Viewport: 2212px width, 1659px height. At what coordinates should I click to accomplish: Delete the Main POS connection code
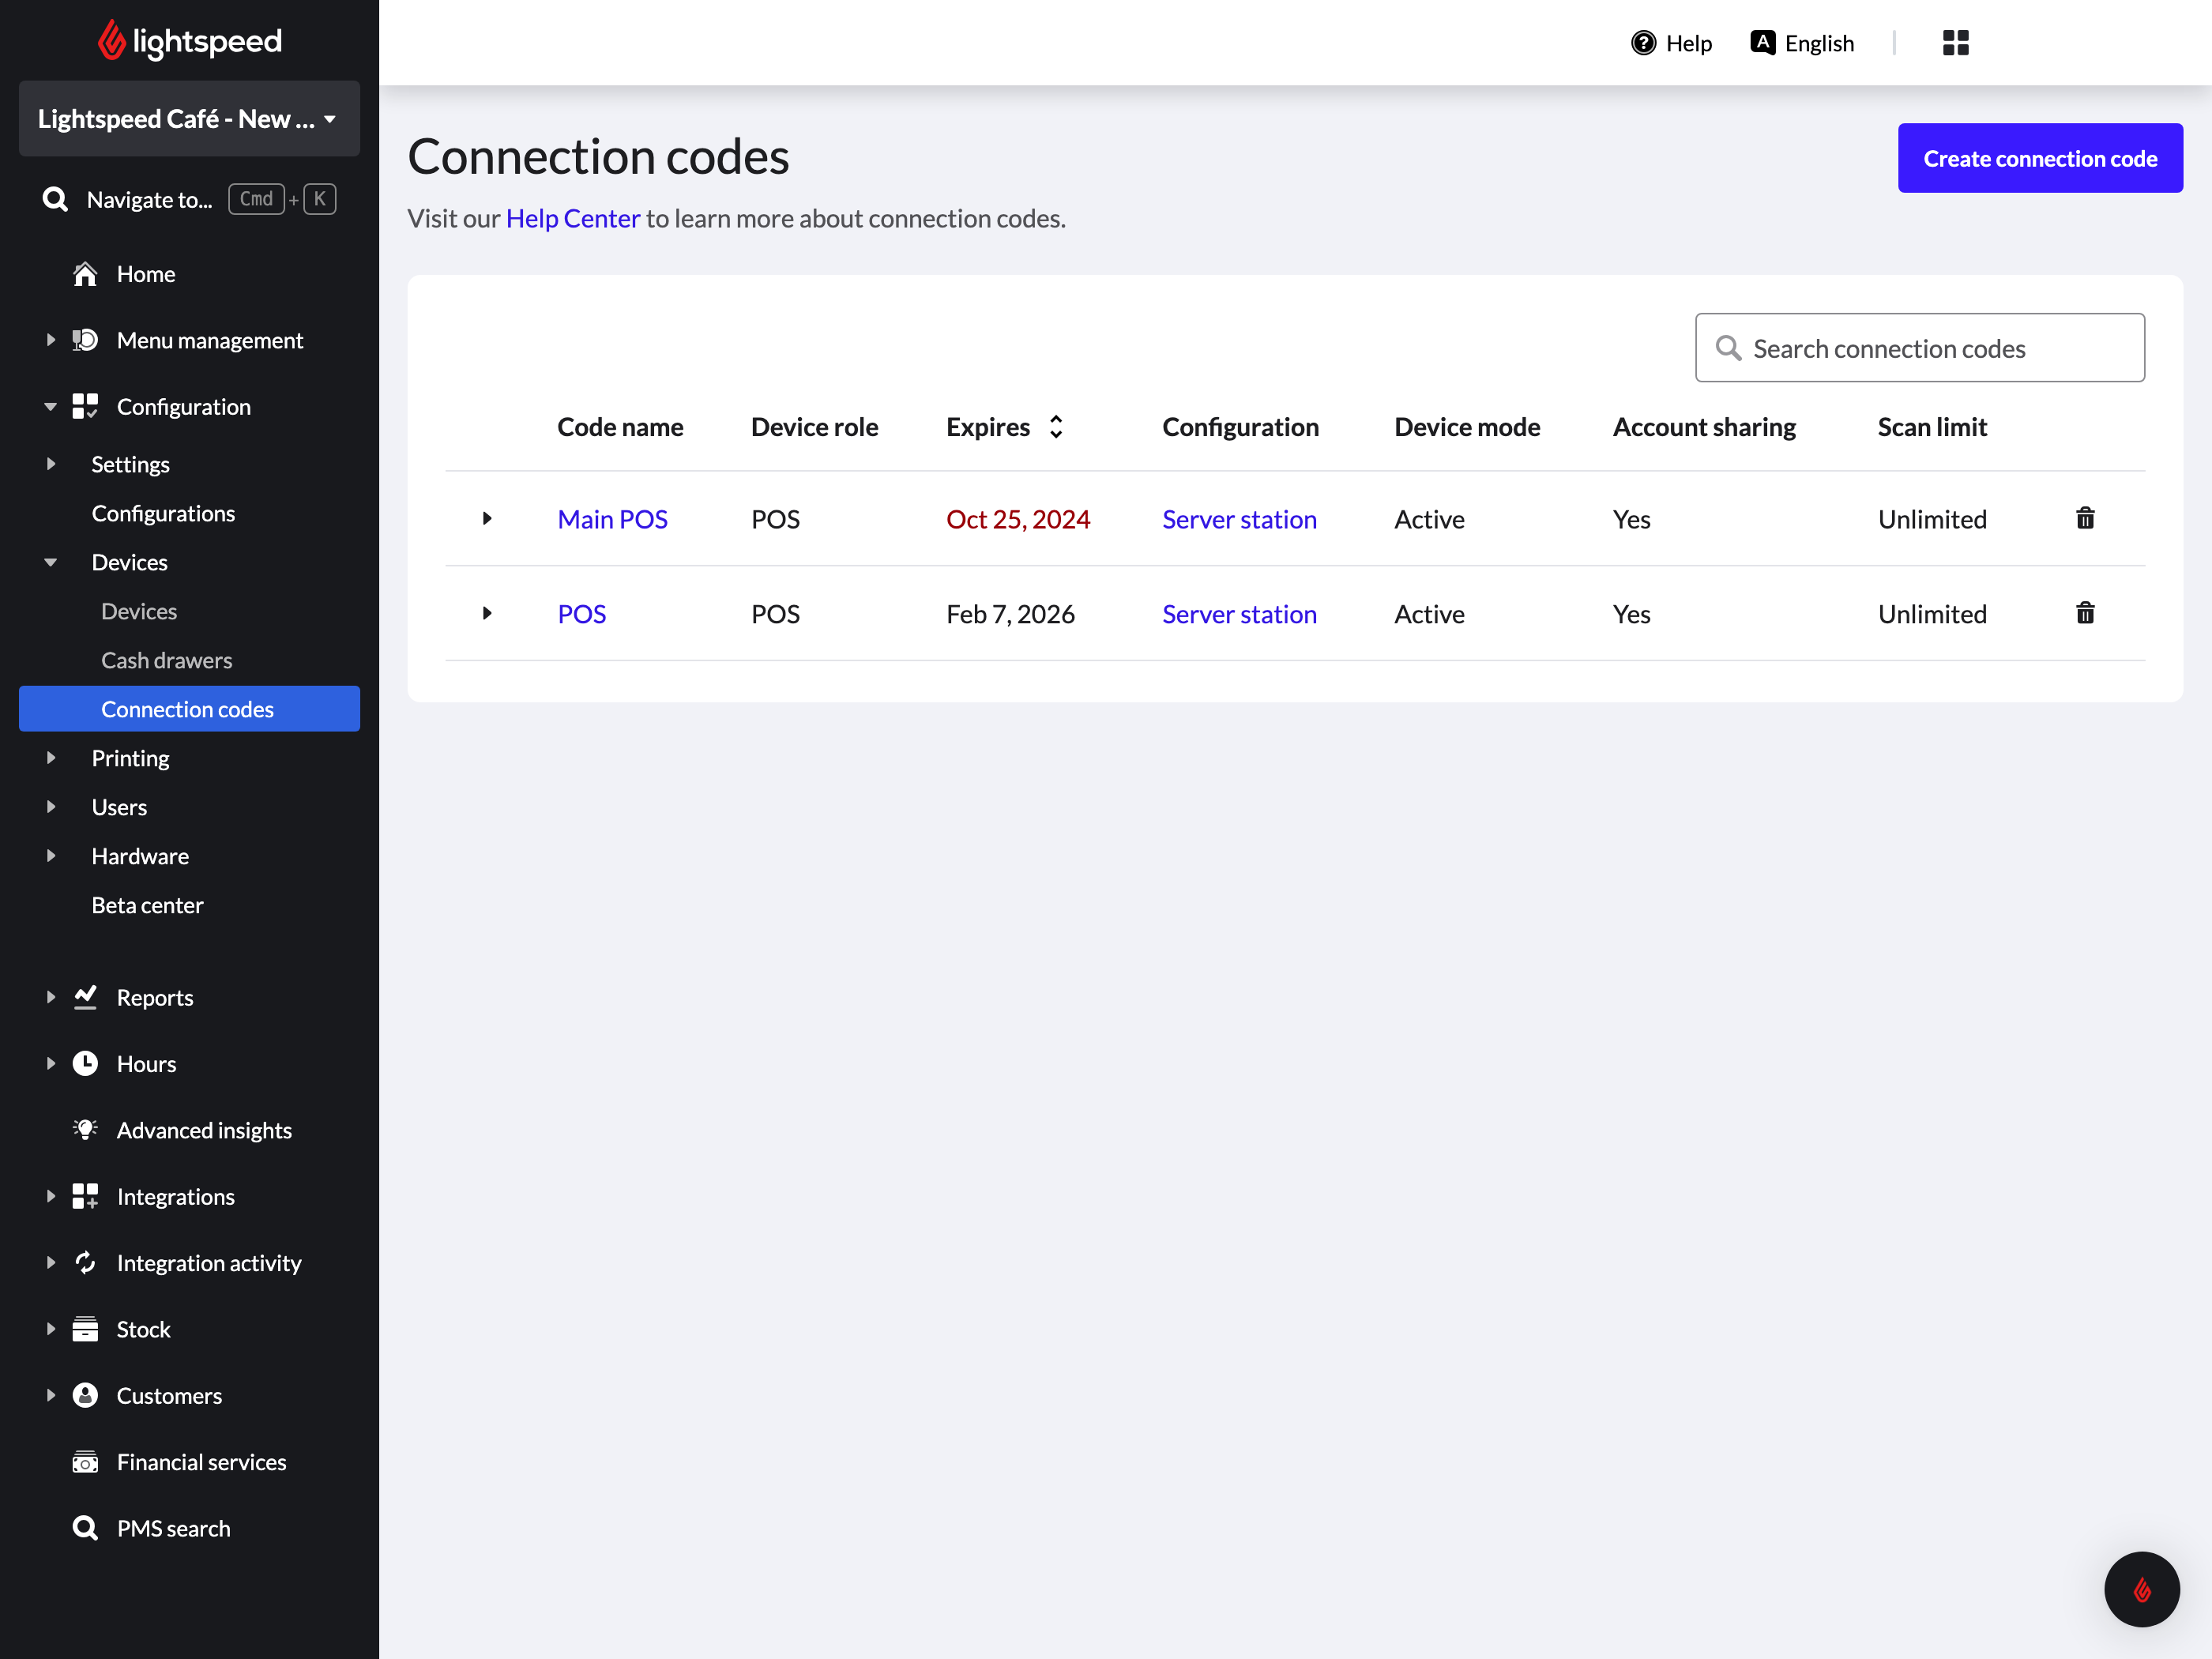click(x=2085, y=518)
